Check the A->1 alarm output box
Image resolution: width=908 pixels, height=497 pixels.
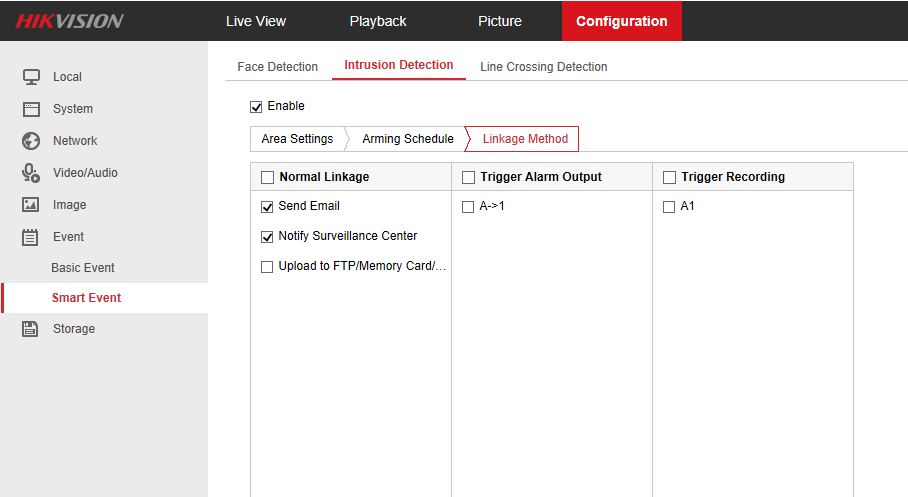pyautogui.click(x=468, y=207)
